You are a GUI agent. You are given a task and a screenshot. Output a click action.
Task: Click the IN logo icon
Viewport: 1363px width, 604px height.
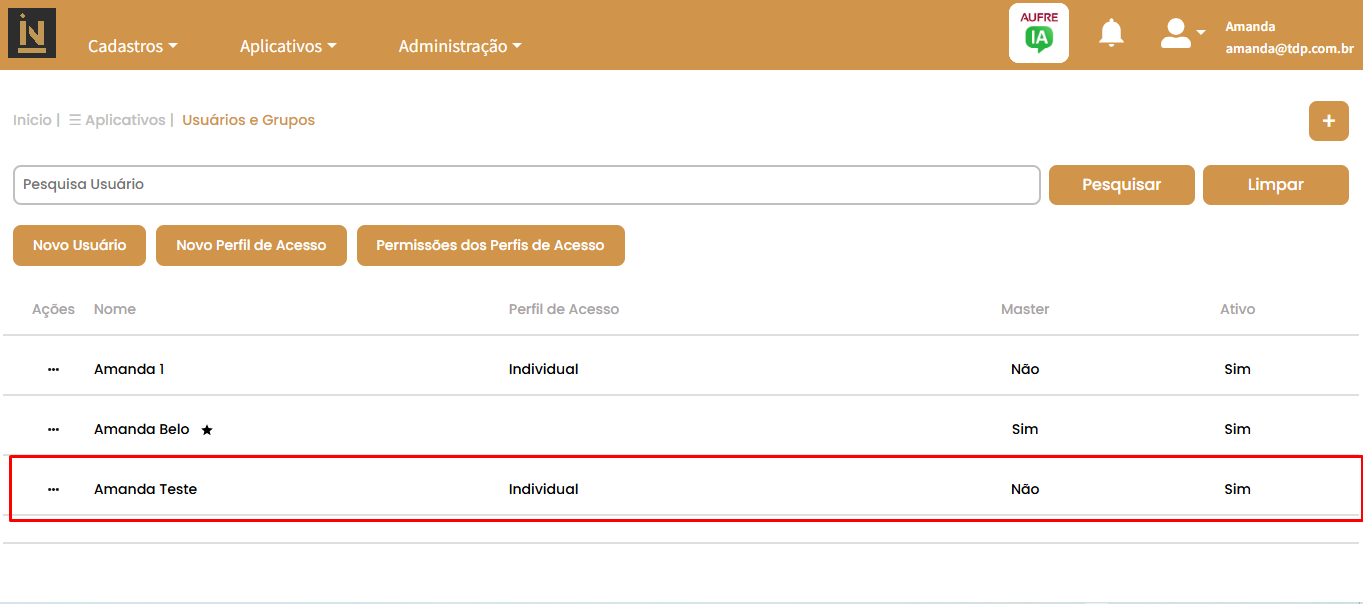coord(32,34)
